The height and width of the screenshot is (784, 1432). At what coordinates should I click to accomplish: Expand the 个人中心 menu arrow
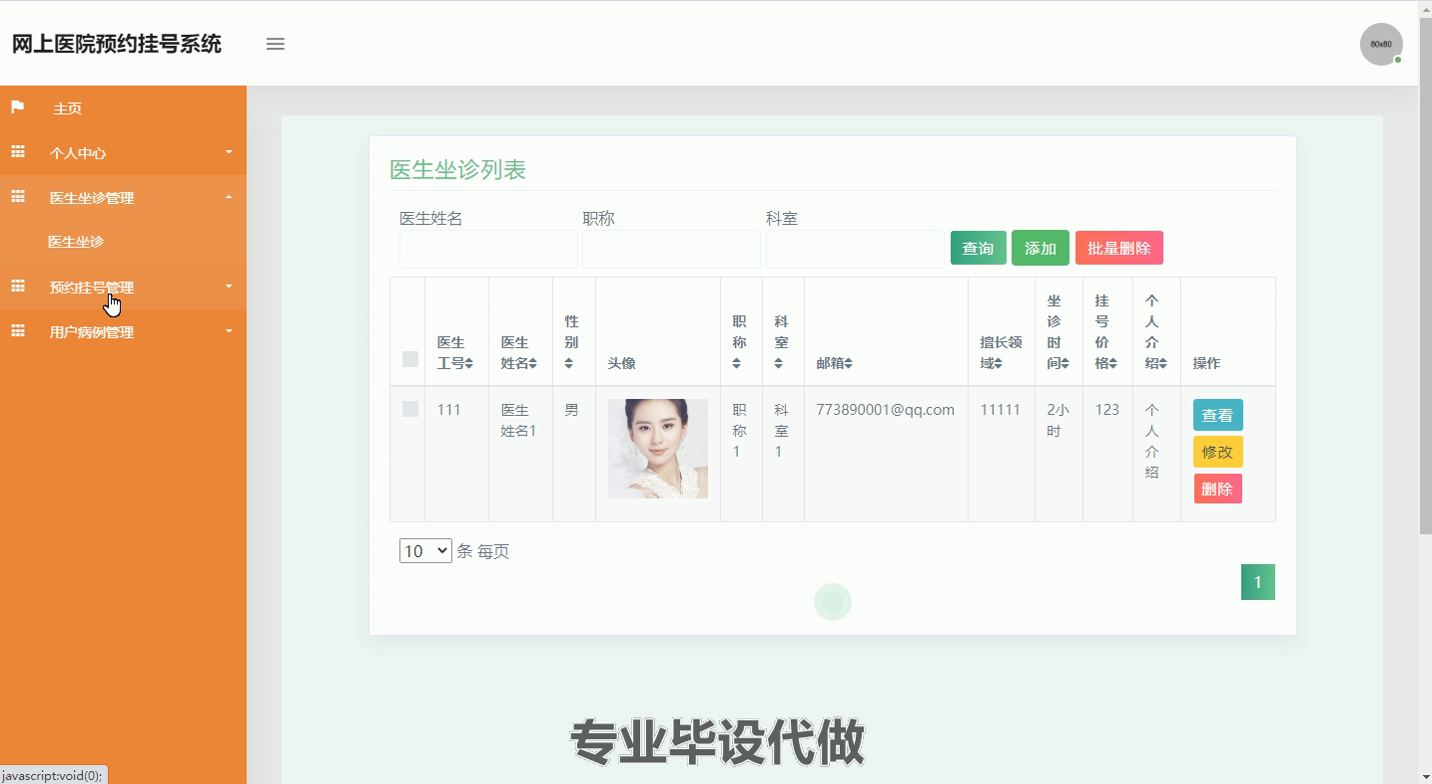[229, 152]
